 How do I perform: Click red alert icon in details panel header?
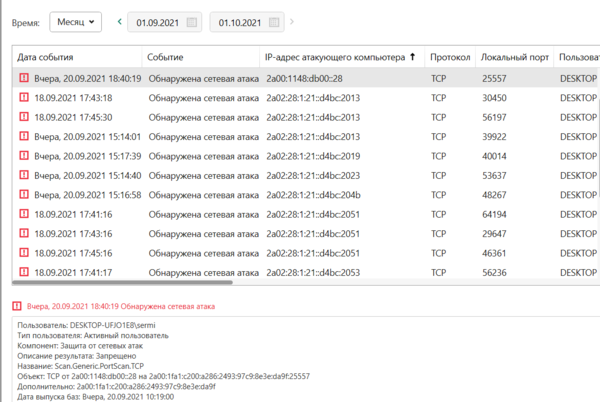coord(17,305)
